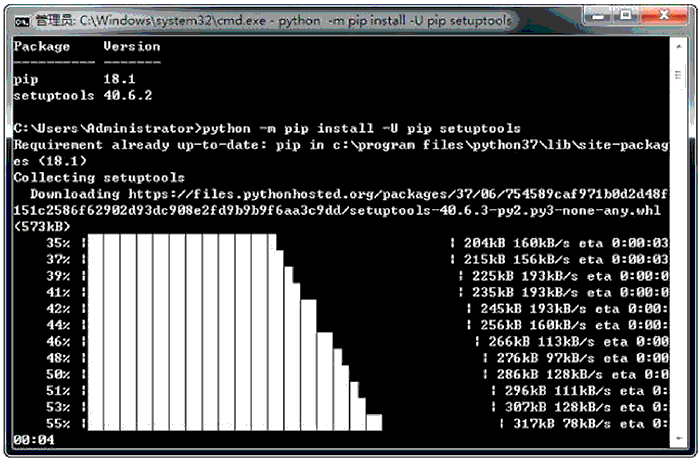Click the 'Version' column header text

[132, 46]
